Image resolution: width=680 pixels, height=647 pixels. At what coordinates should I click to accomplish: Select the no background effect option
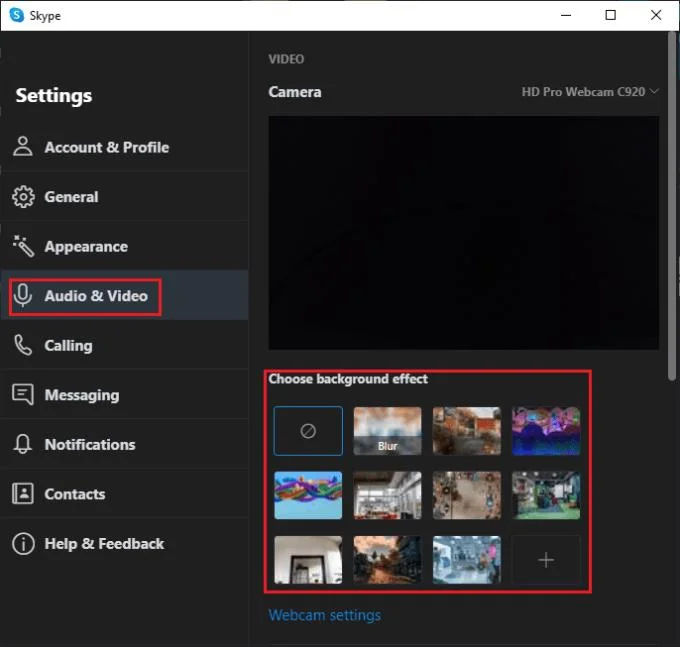[x=308, y=431]
